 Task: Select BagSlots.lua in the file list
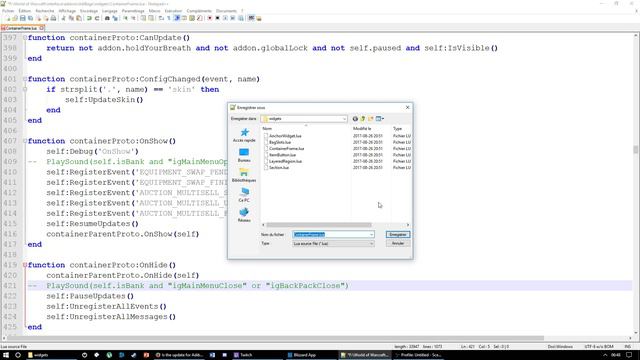pos(280,142)
